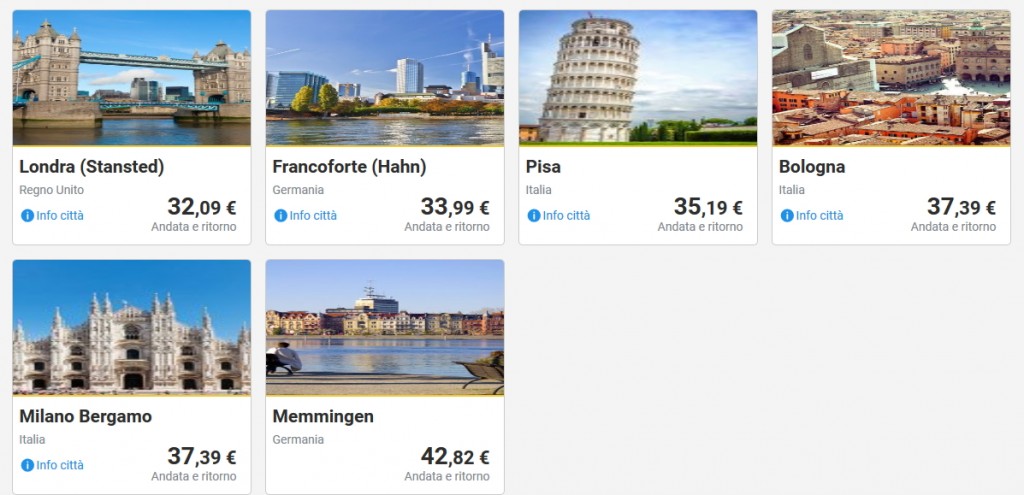The height and width of the screenshot is (495, 1024).
Task: Choose the 42,82 € fare to Memmingen
Action: tap(454, 457)
